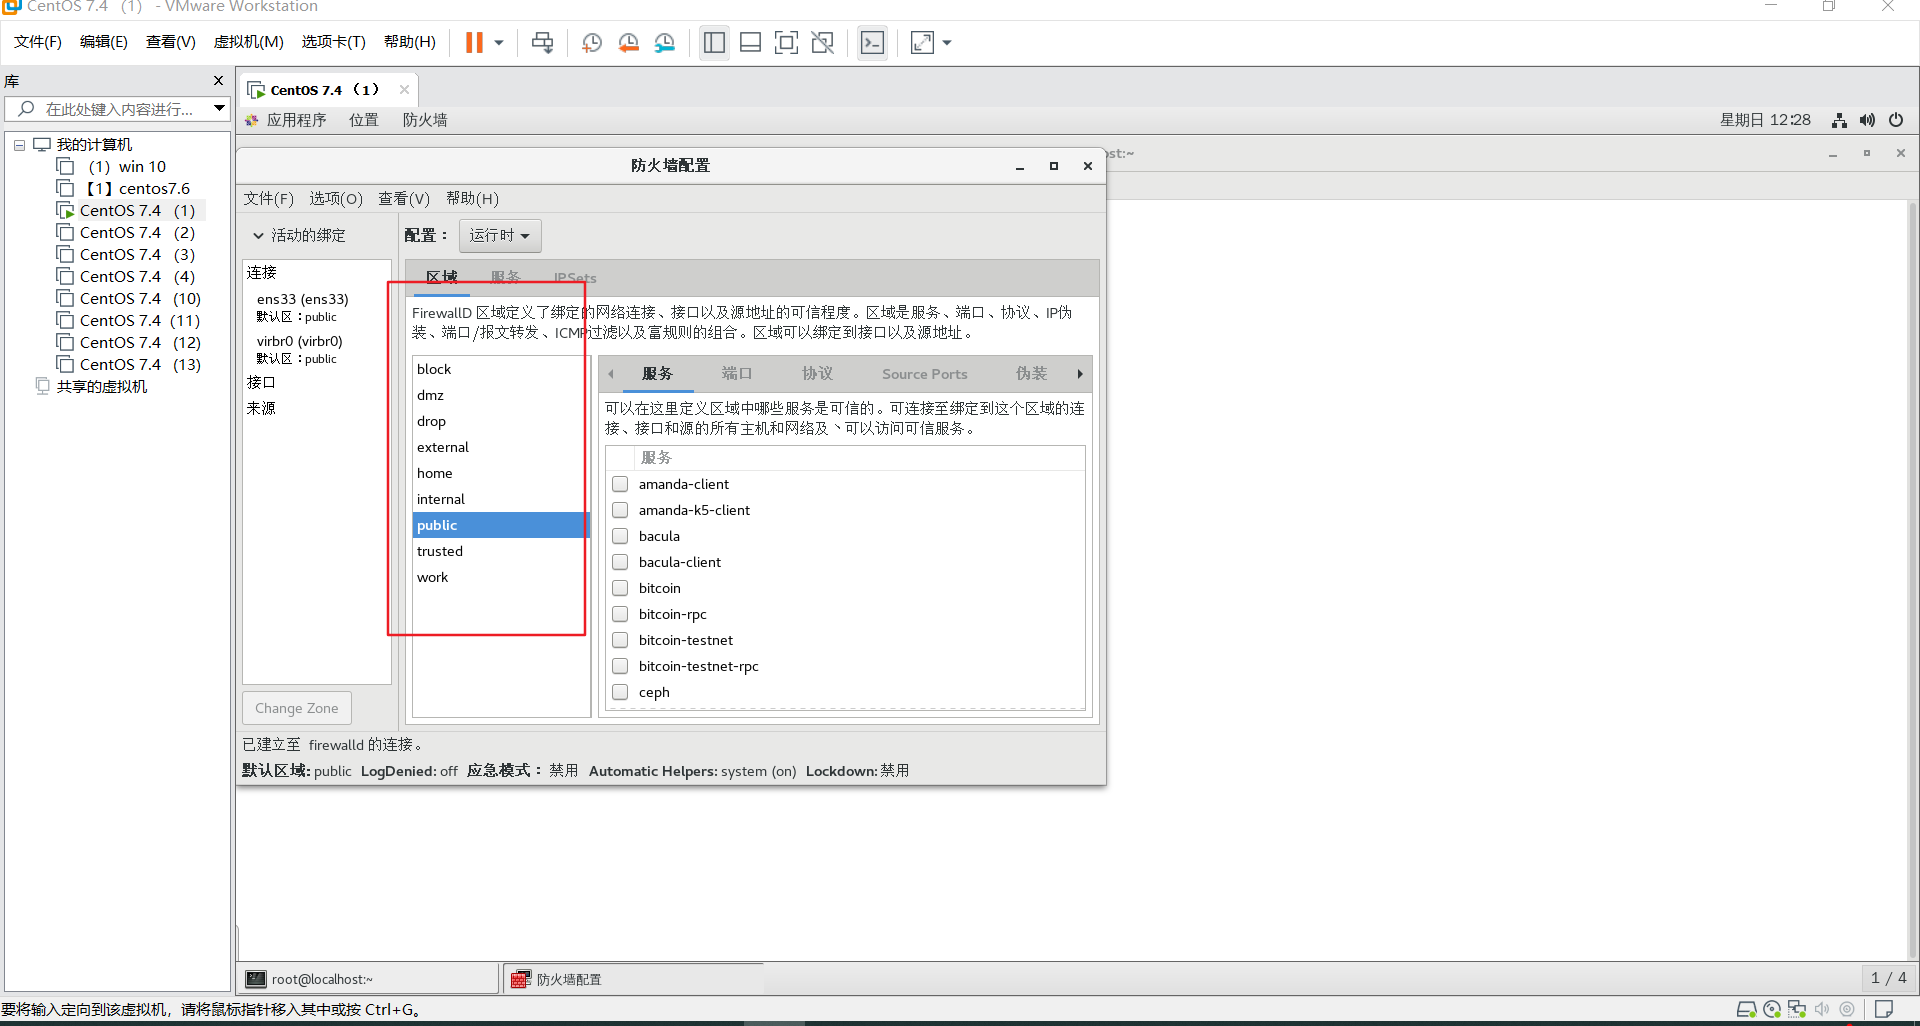
Task: Click the enter full screen icon
Action: point(786,43)
